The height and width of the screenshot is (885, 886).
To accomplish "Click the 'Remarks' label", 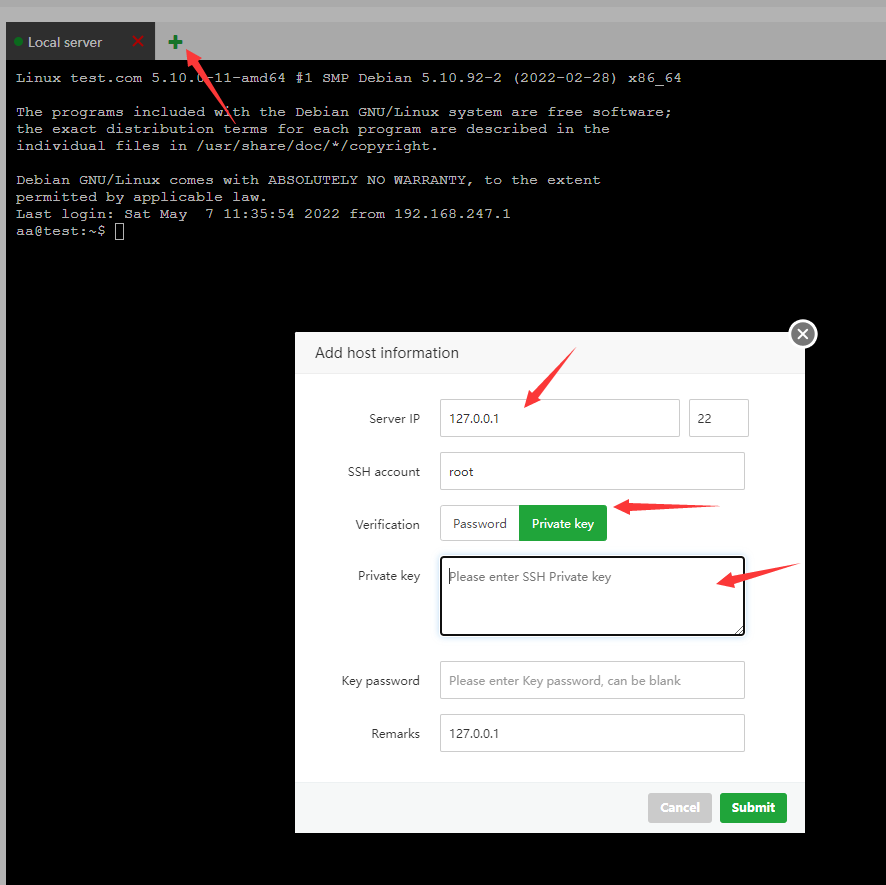I will click(395, 734).
